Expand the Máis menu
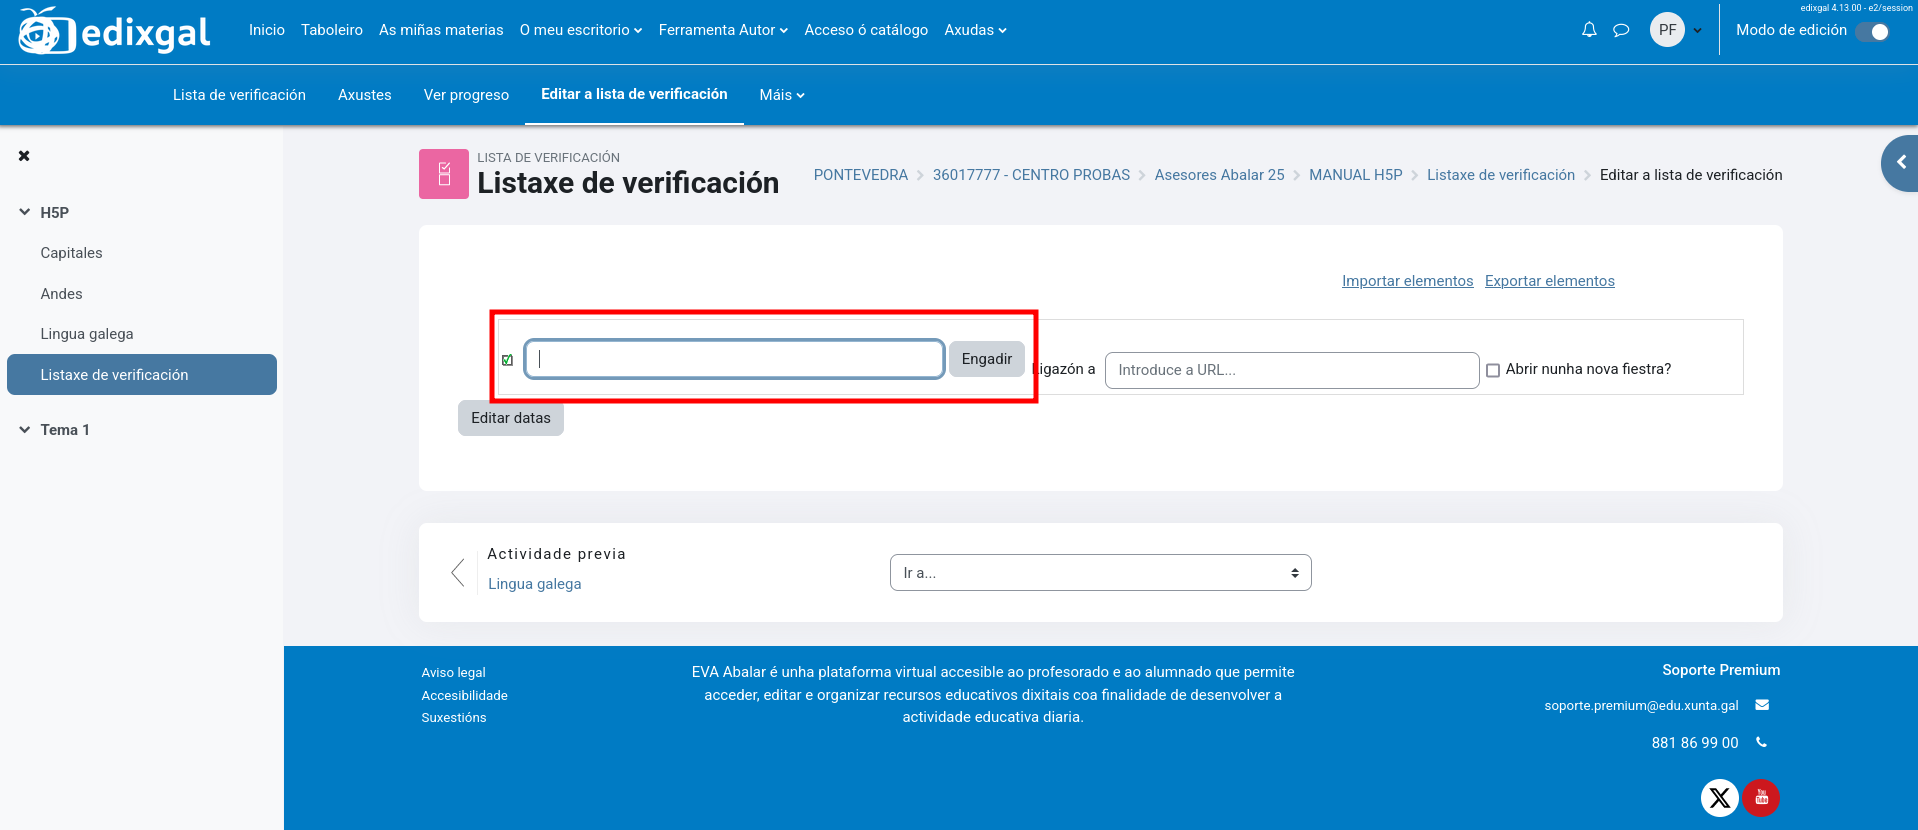 point(781,95)
